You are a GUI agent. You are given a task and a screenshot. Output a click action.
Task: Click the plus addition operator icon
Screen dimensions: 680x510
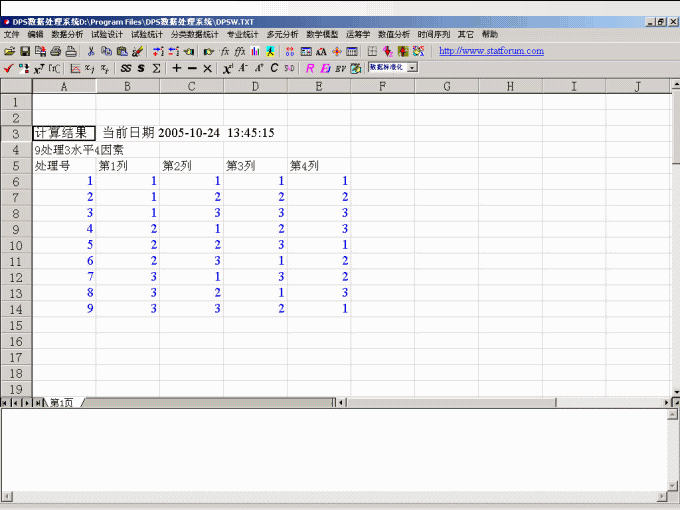coord(176,68)
